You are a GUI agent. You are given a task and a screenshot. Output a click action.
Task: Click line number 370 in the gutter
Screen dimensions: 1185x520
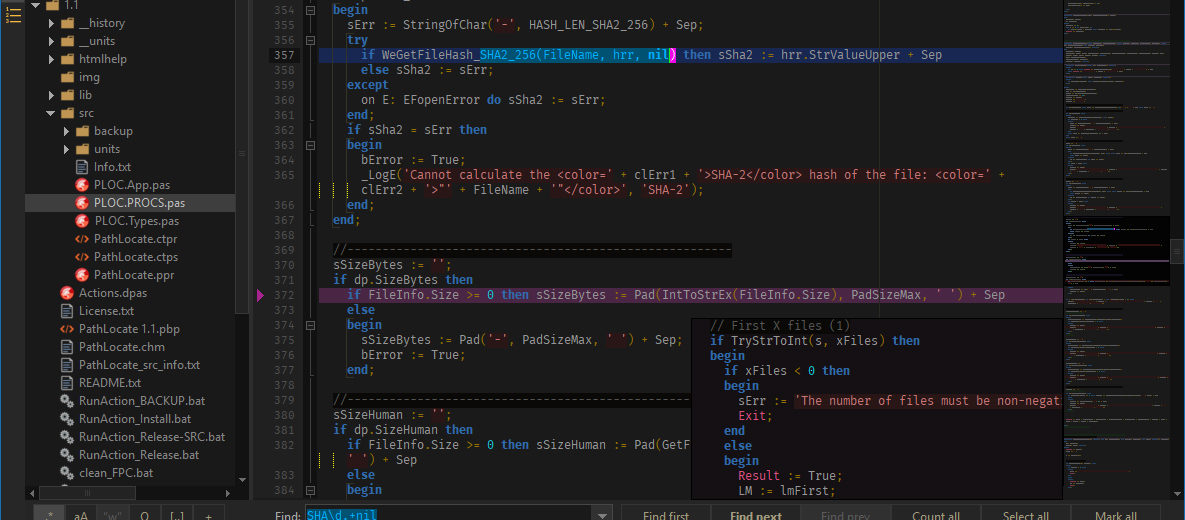click(284, 265)
